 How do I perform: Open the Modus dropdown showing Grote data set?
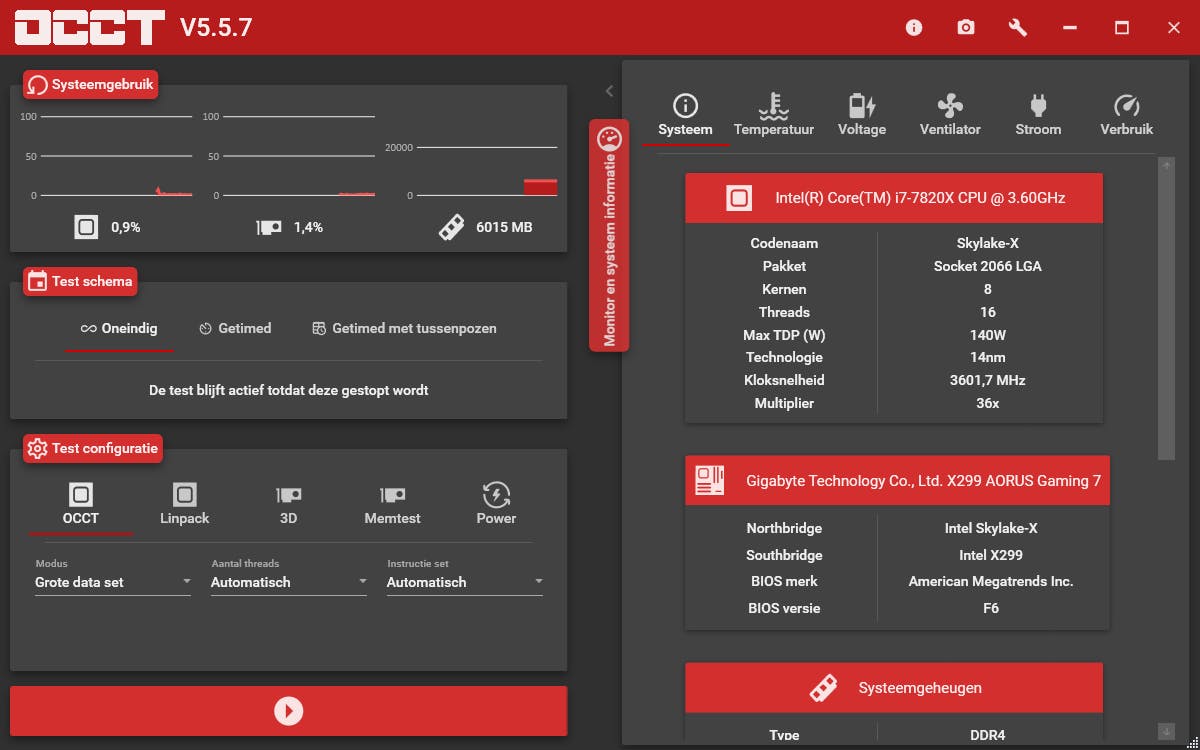point(112,581)
